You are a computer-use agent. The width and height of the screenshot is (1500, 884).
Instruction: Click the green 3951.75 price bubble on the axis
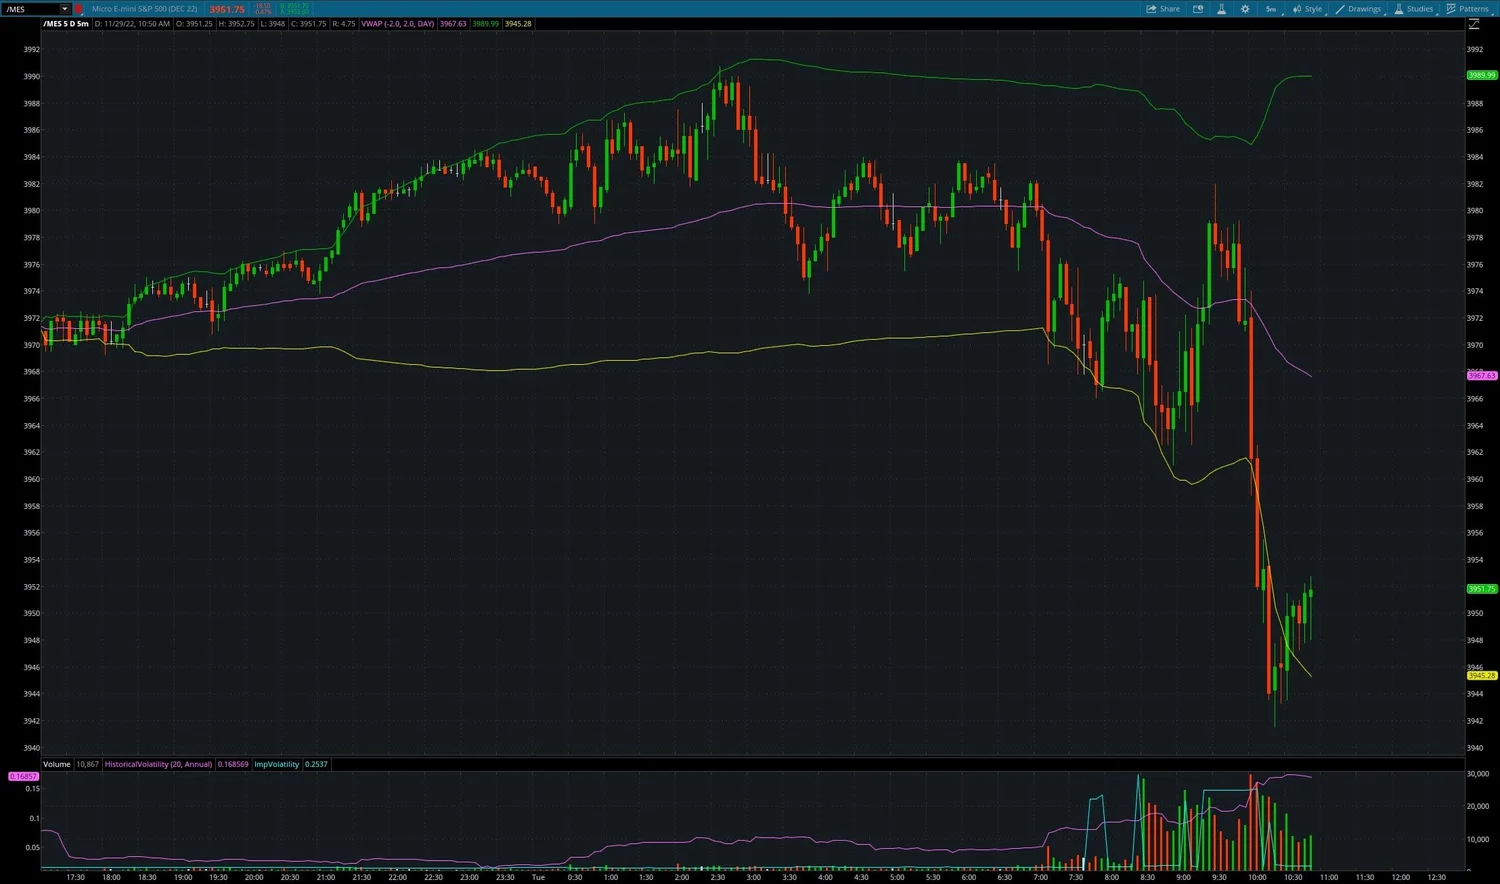click(x=1481, y=589)
